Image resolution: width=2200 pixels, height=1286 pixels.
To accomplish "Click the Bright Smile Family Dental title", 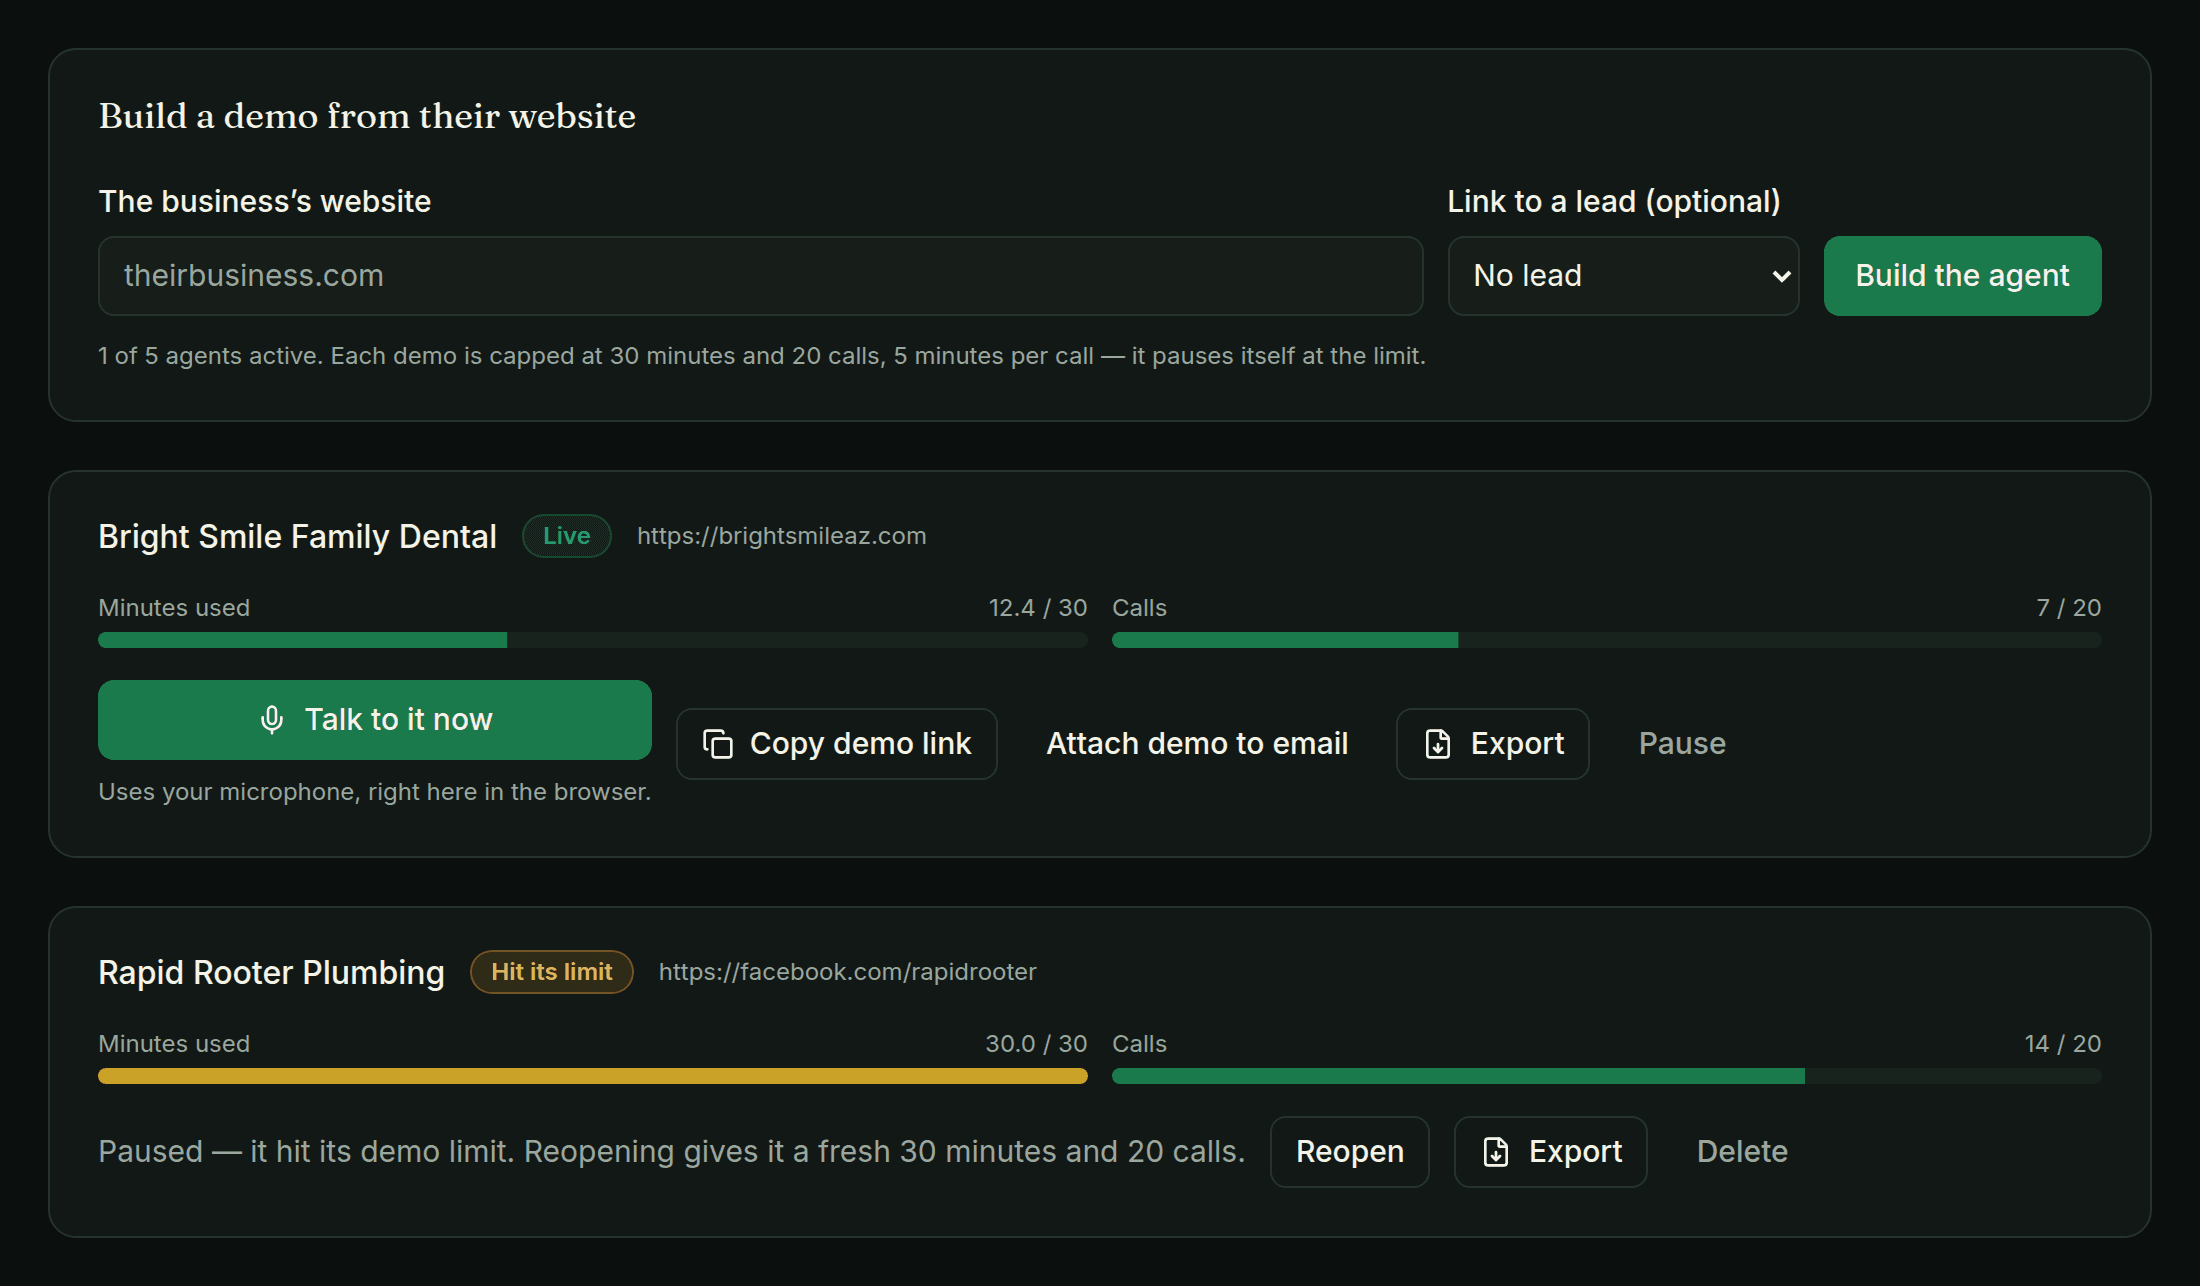I will pos(298,537).
